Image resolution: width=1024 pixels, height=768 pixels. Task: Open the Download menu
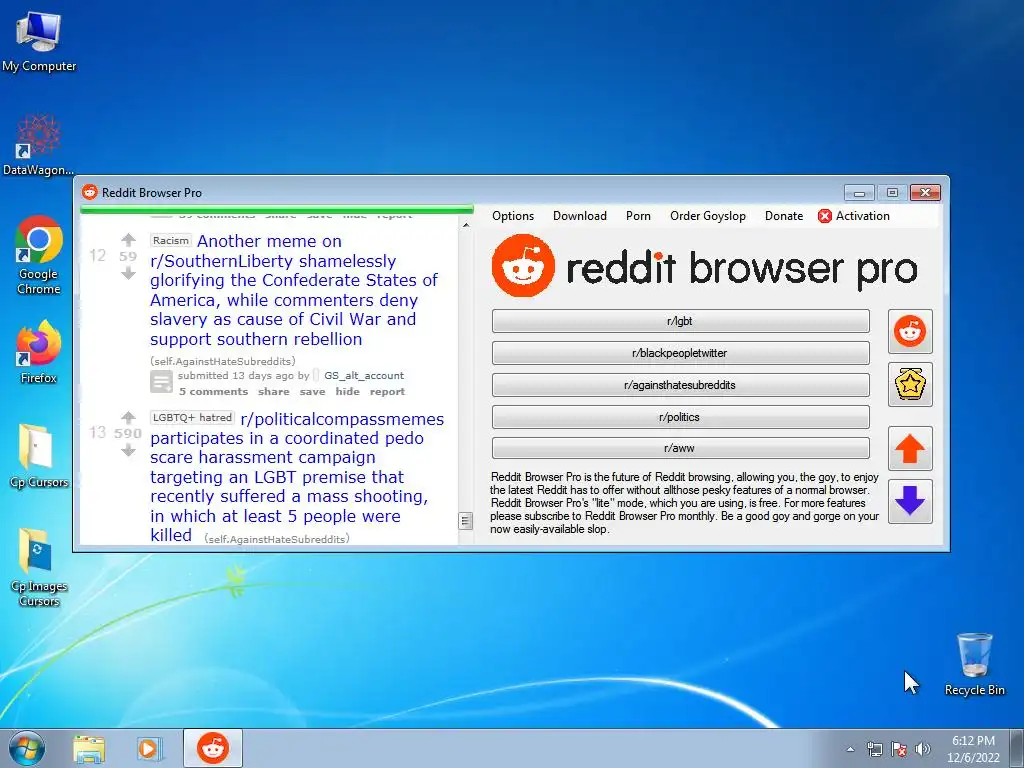580,216
